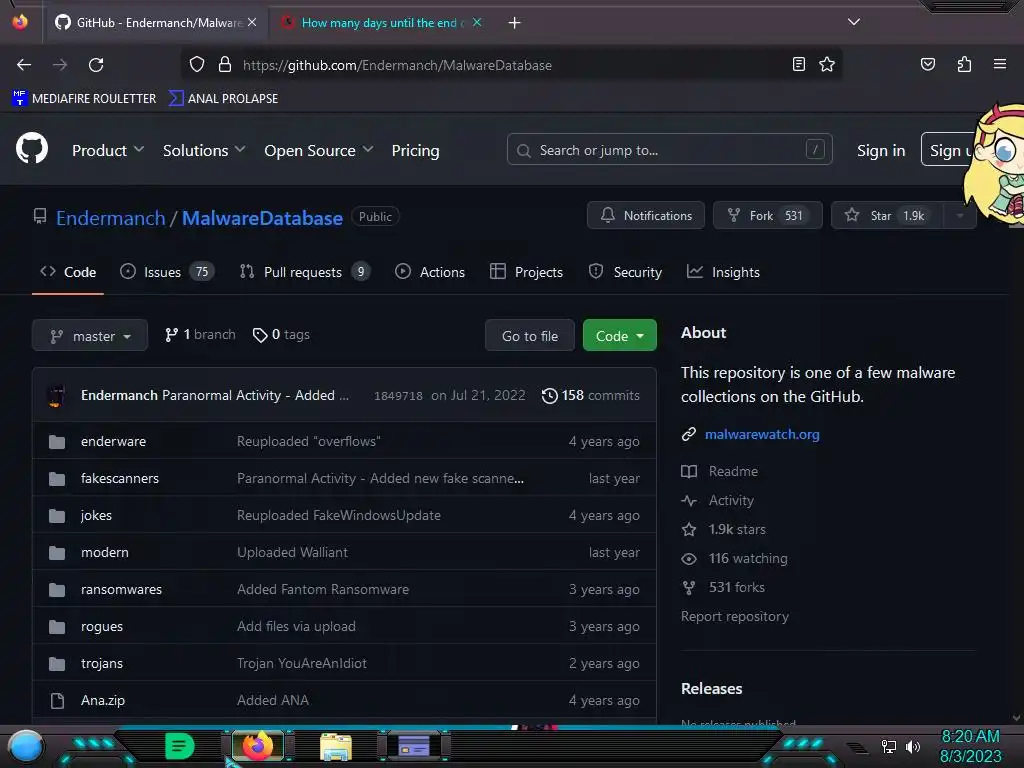
Task: Open the Insights tab
Action: 724,272
